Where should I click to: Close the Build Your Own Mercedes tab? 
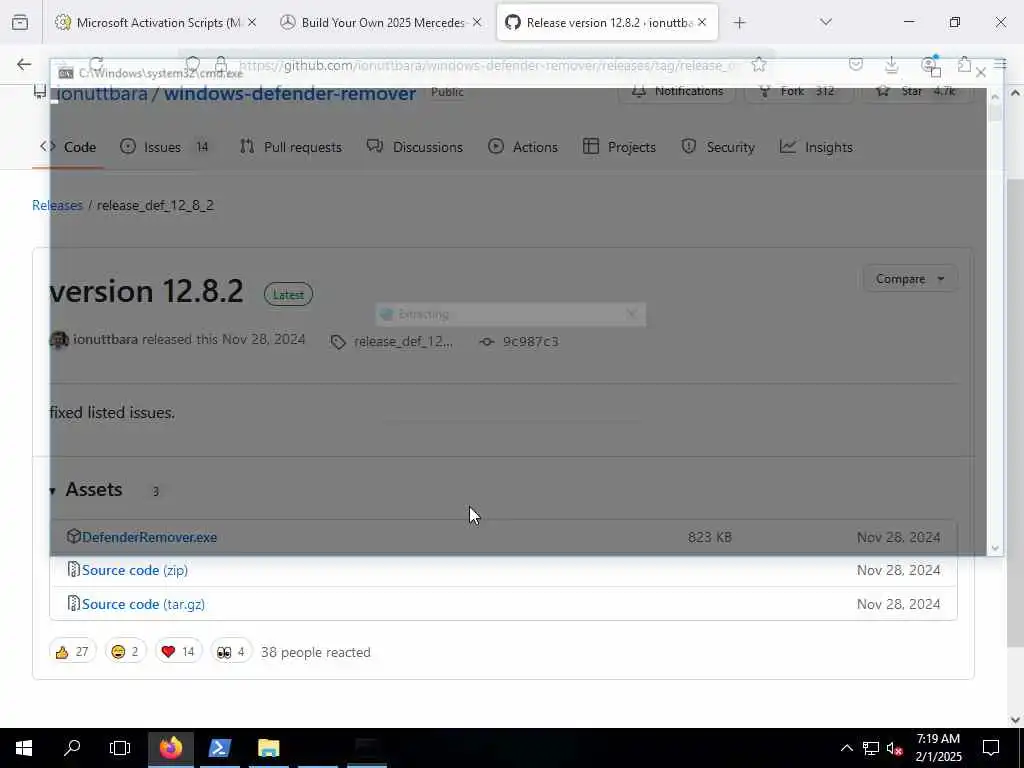point(477,22)
